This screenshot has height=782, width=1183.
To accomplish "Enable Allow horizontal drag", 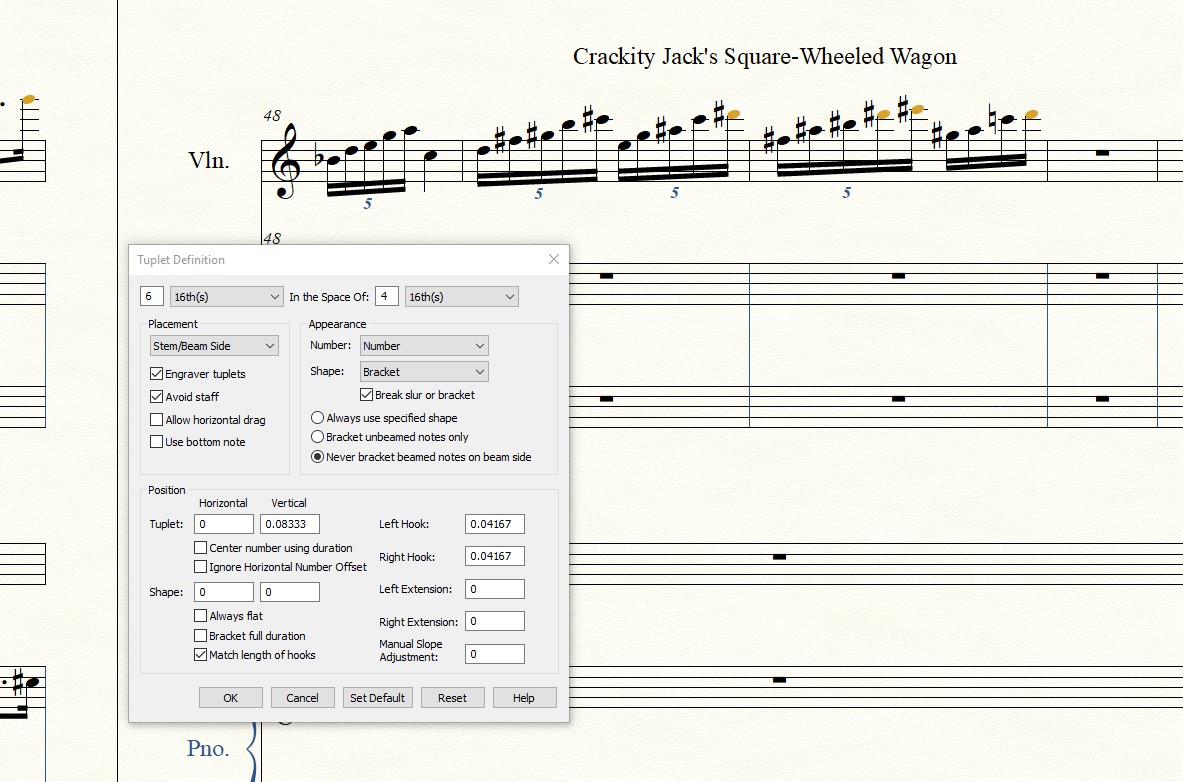I will (x=157, y=420).
